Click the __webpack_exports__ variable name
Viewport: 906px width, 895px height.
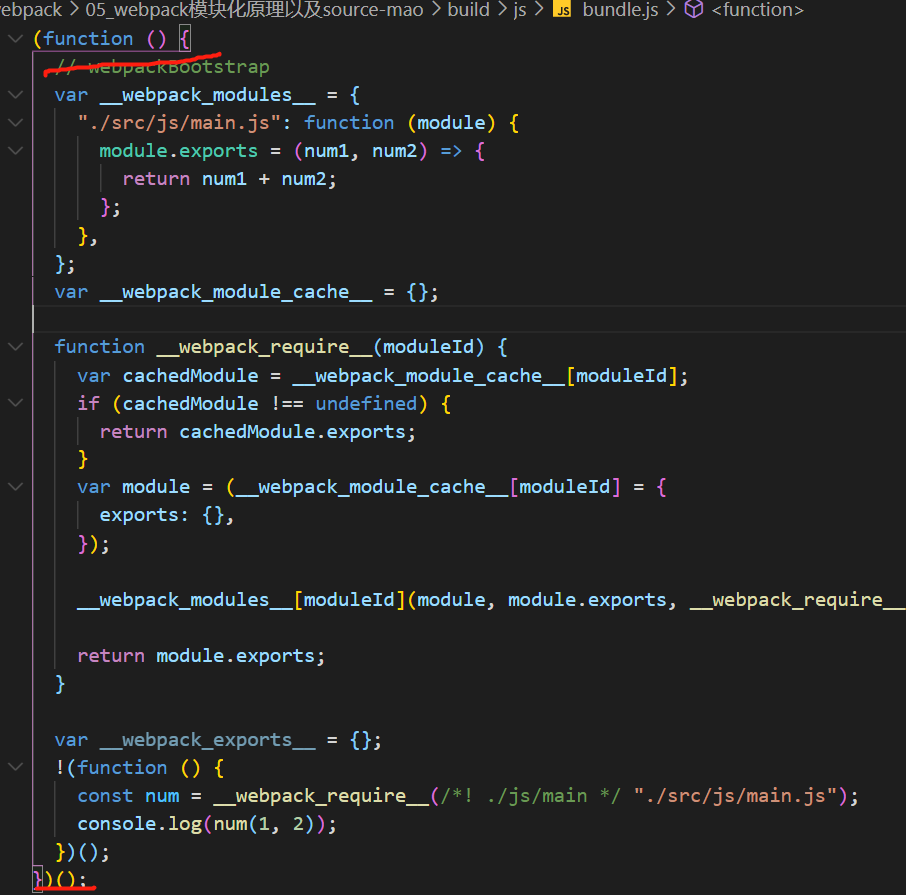point(207,741)
